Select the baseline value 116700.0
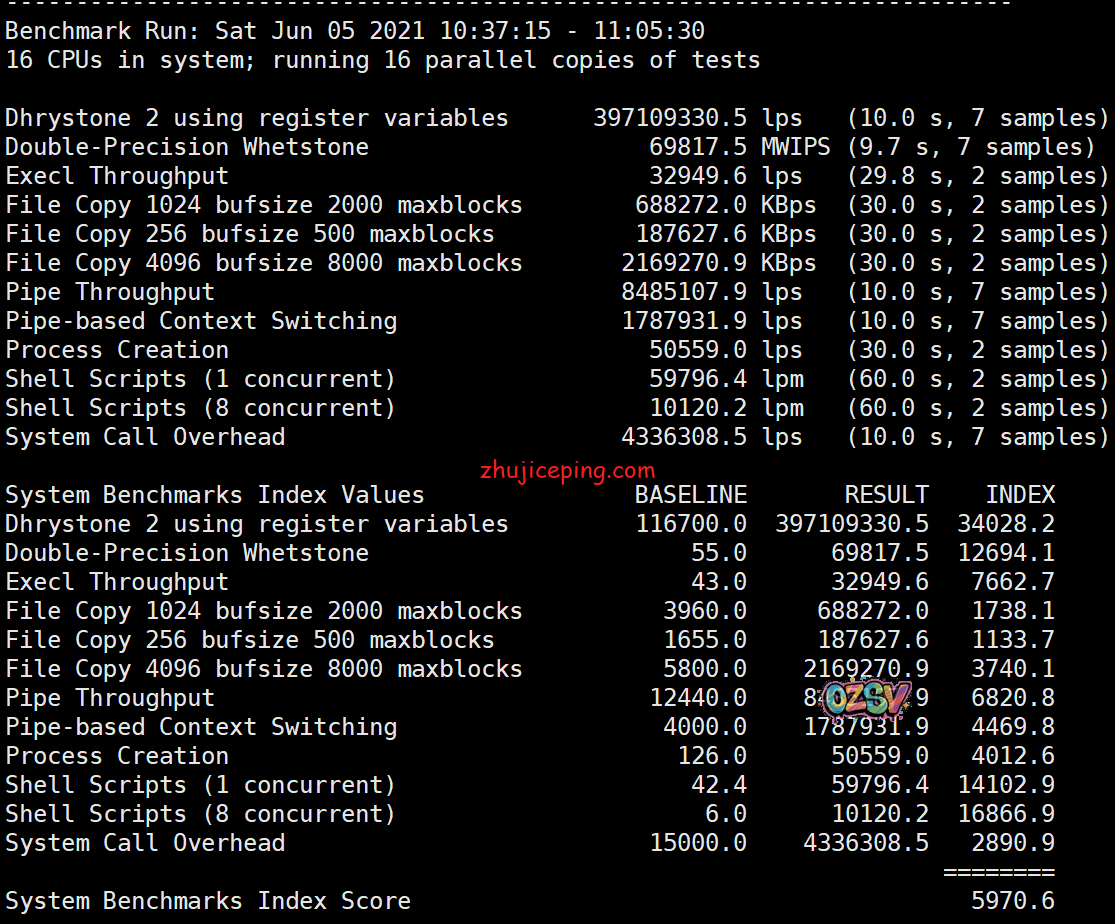 point(690,524)
